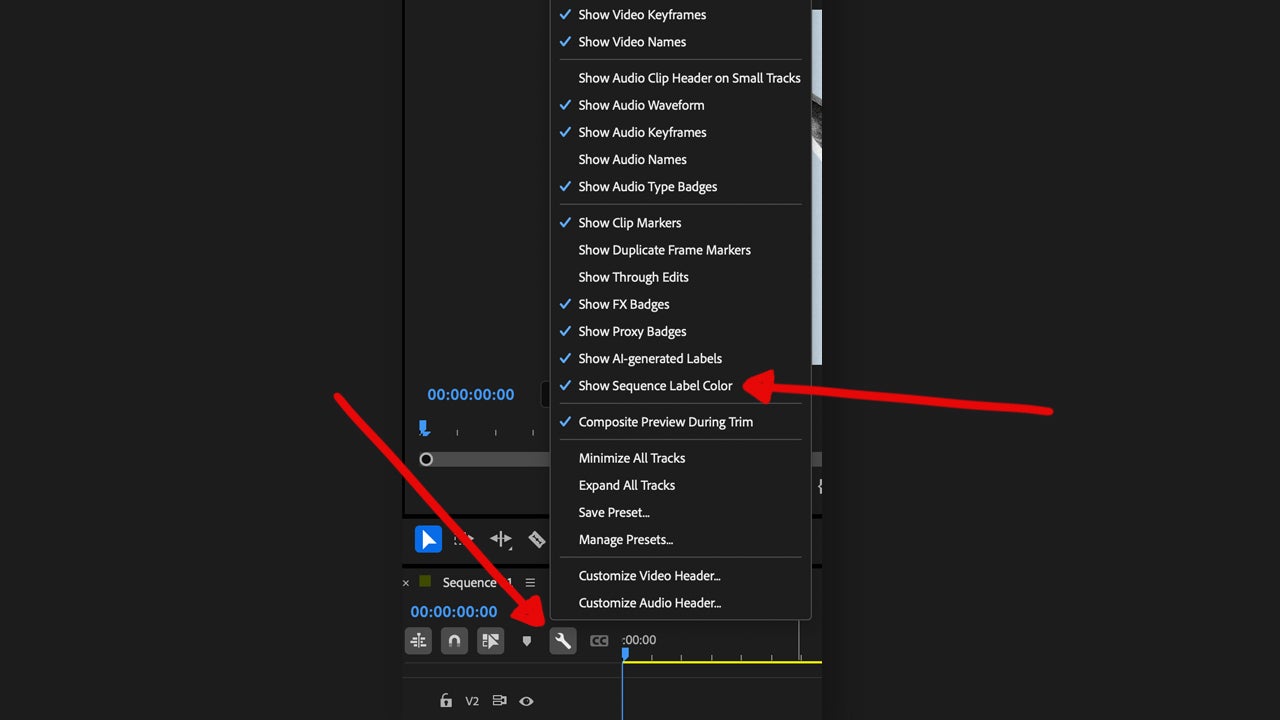
Task: Select the Razor tool
Action: click(537, 539)
